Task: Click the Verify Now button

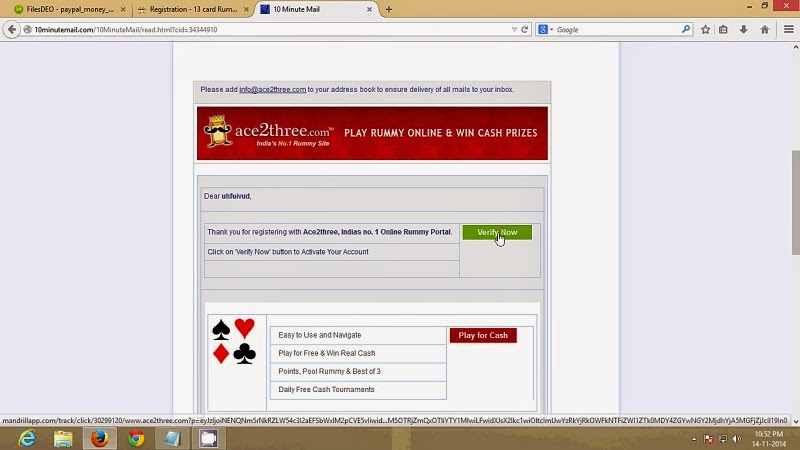Action: coord(497,232)
